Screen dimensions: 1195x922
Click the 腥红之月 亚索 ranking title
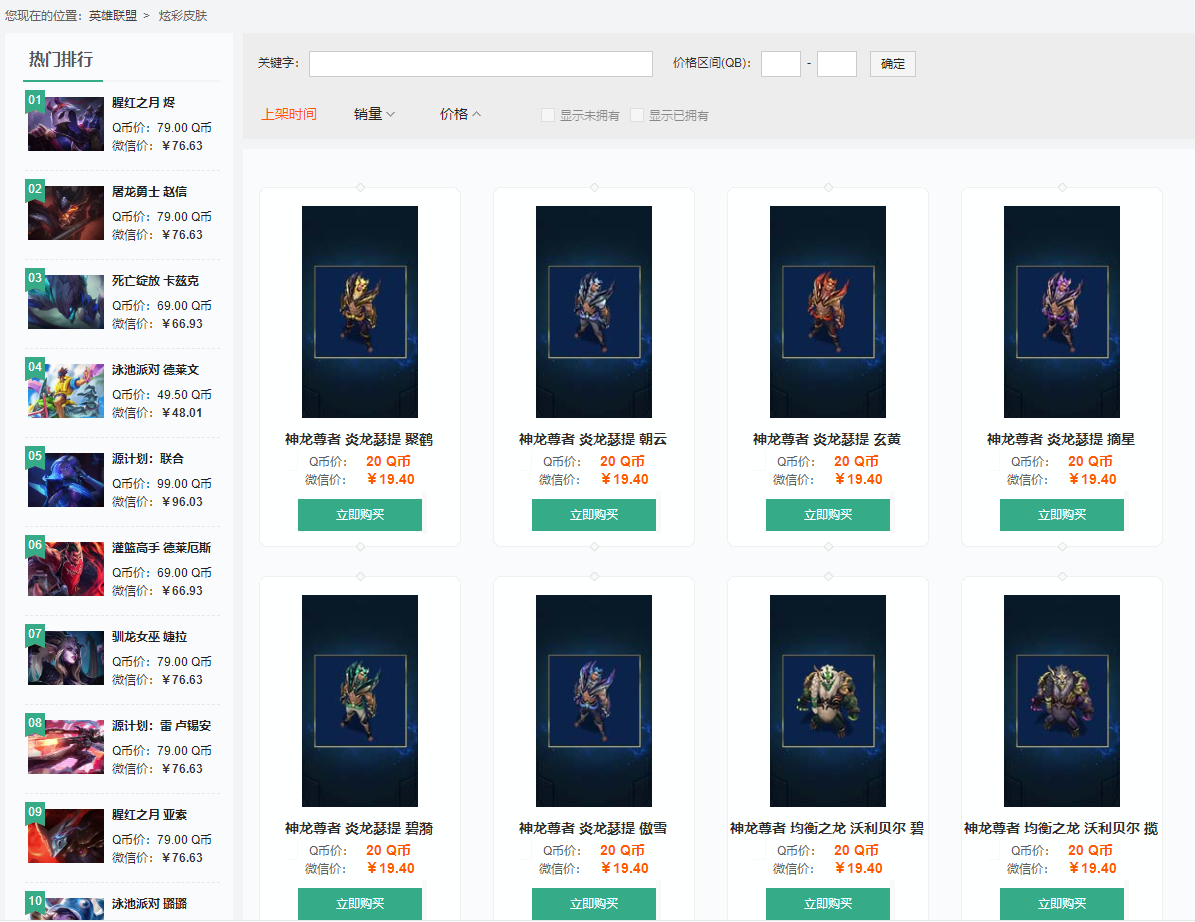click(149, 815)
